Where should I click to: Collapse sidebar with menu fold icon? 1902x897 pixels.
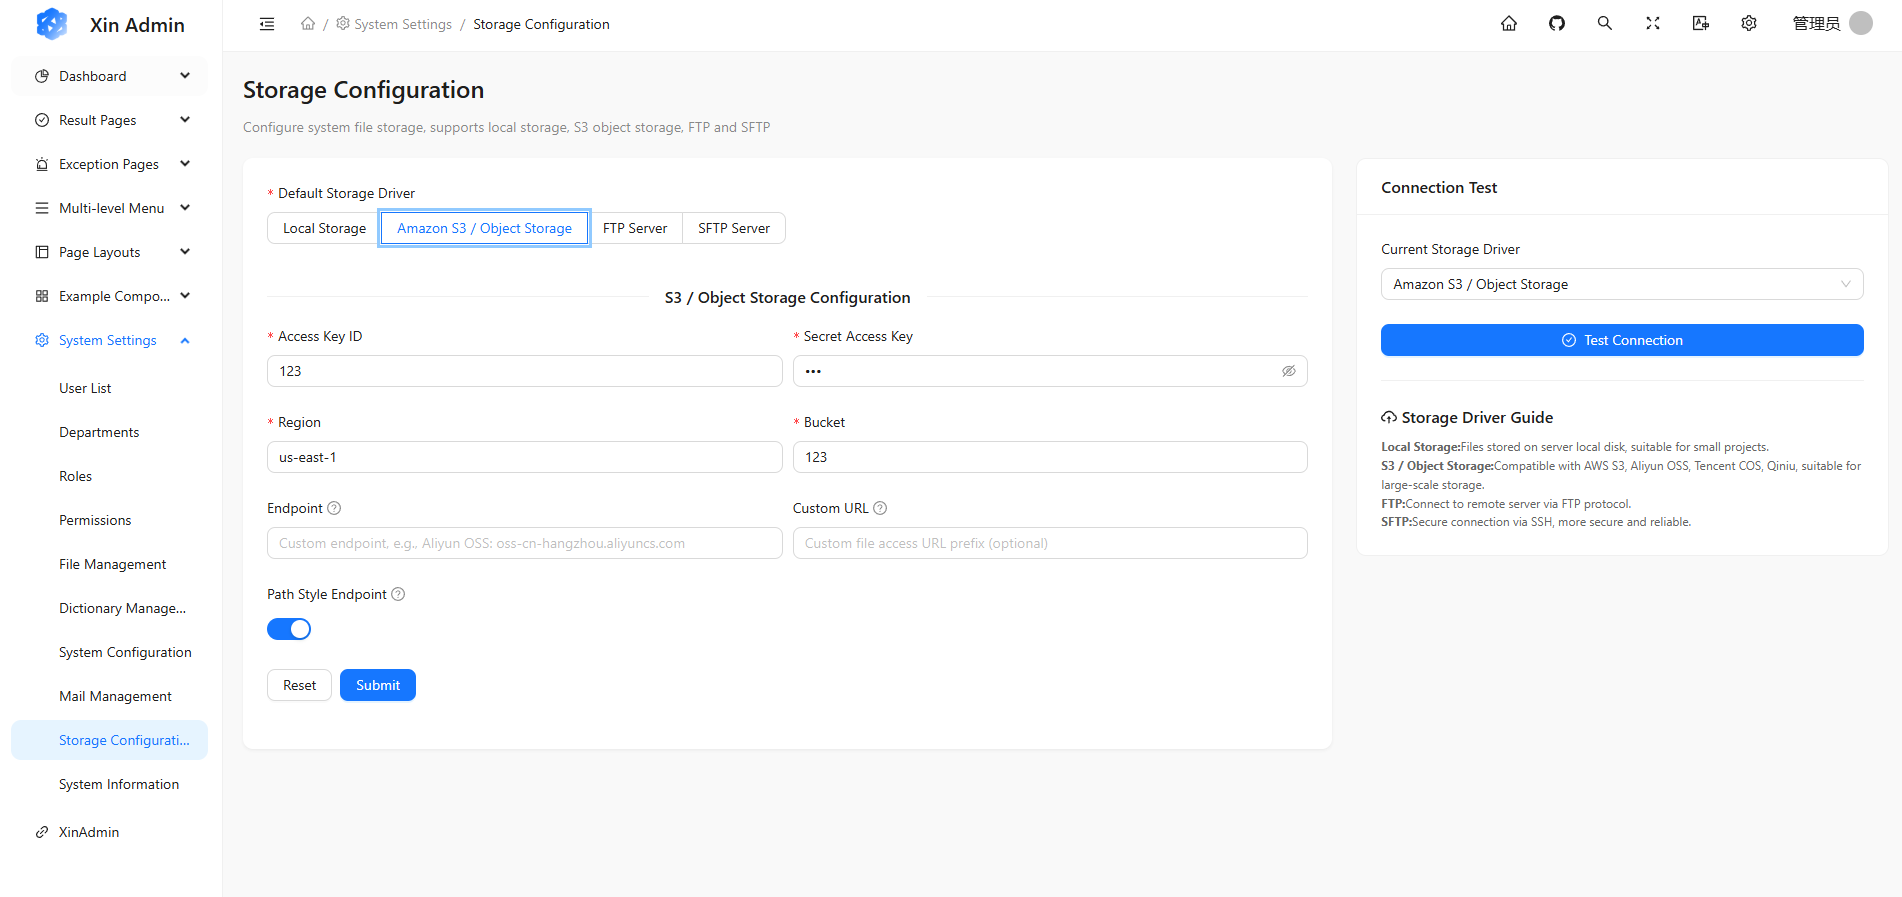click(267, 24)
